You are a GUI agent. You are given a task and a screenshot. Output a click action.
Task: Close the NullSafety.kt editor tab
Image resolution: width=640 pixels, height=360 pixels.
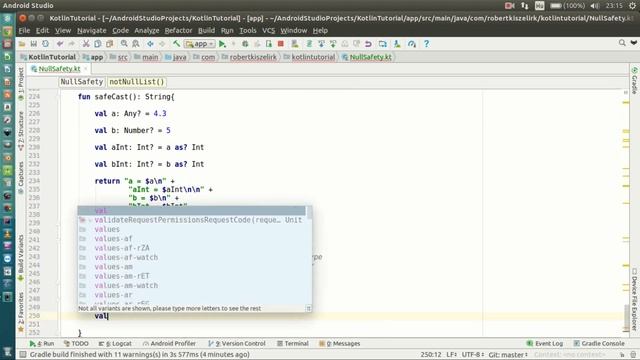click(85, 69)
